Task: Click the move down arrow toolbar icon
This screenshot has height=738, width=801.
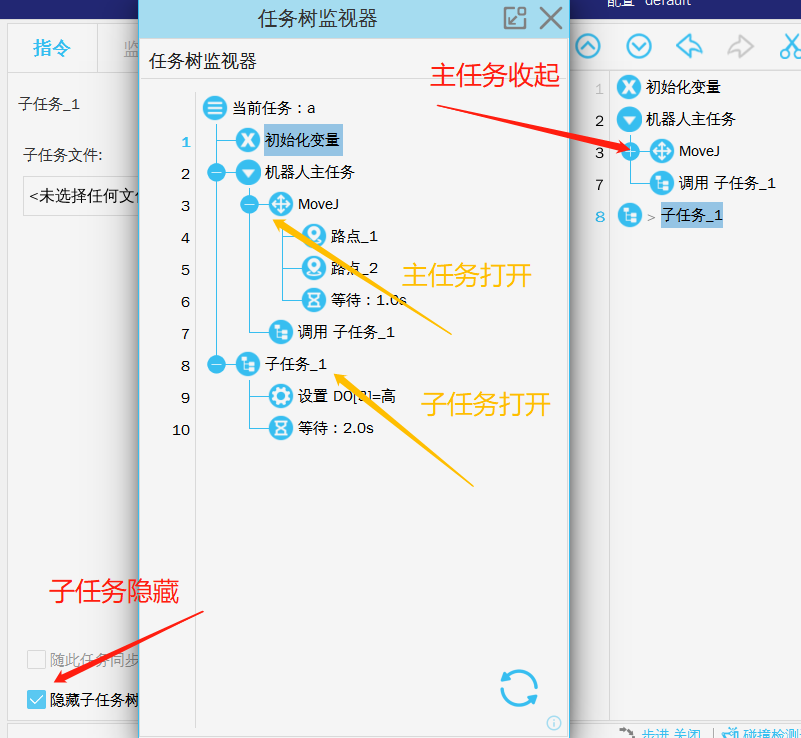Action: point(638,46)
